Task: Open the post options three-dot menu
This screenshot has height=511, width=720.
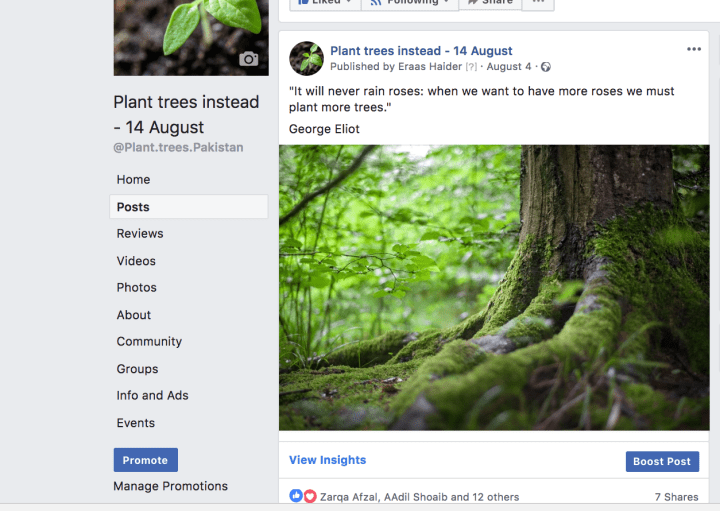Action: [x=694, y=50]
